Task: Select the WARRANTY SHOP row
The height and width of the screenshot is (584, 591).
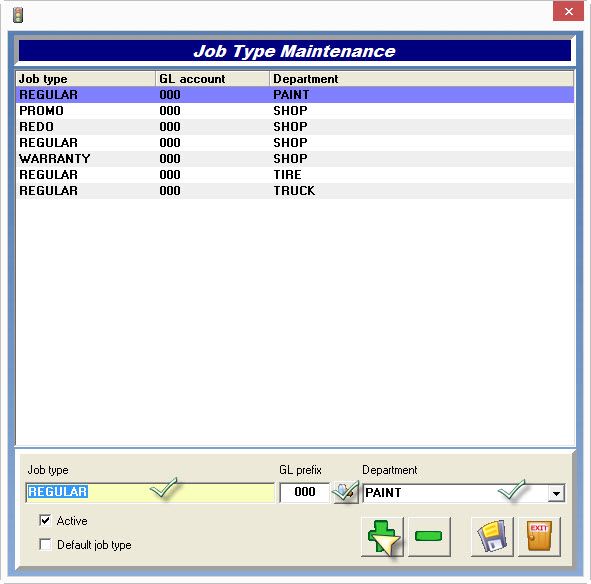Action: [295, 159]
